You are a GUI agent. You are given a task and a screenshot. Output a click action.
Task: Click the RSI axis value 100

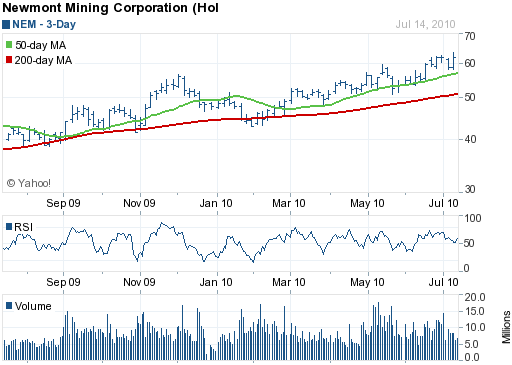(x=473, y=218)
